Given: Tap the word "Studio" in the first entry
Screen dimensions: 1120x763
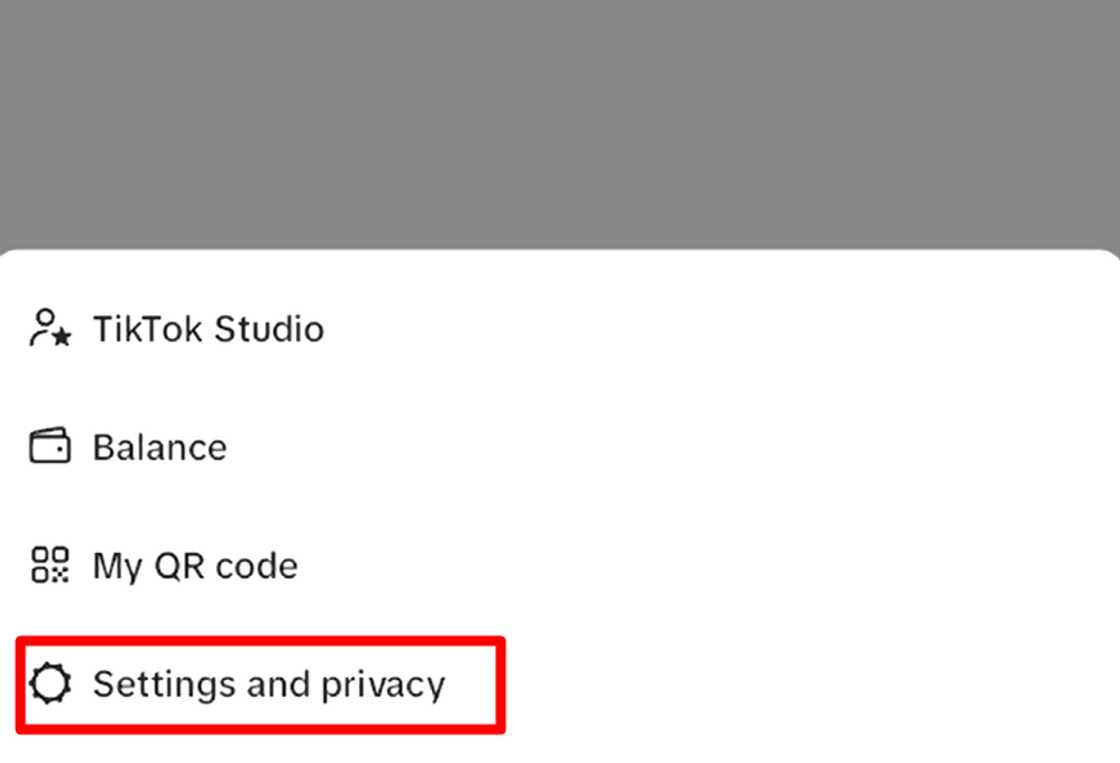Looking at the screenshot, I should click(269, 329).
